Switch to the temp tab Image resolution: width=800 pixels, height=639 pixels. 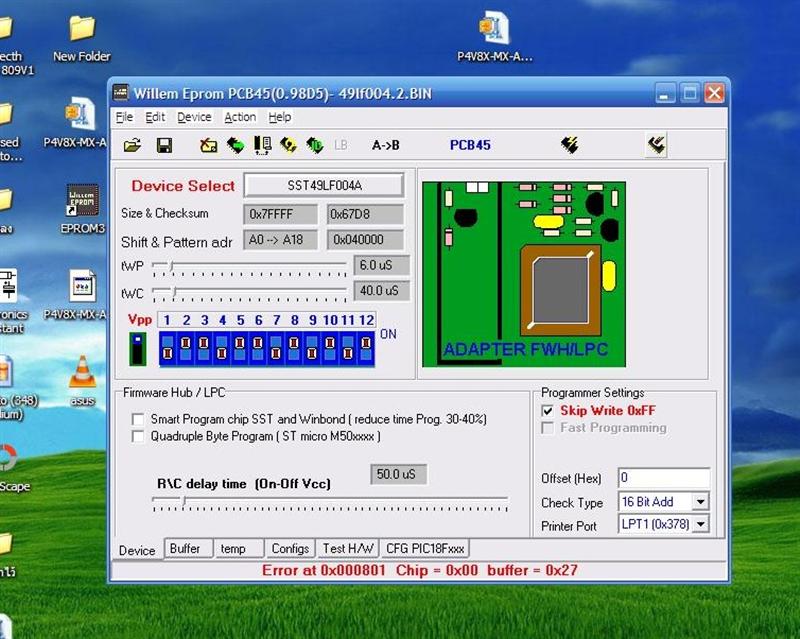(x=239, y=549)
